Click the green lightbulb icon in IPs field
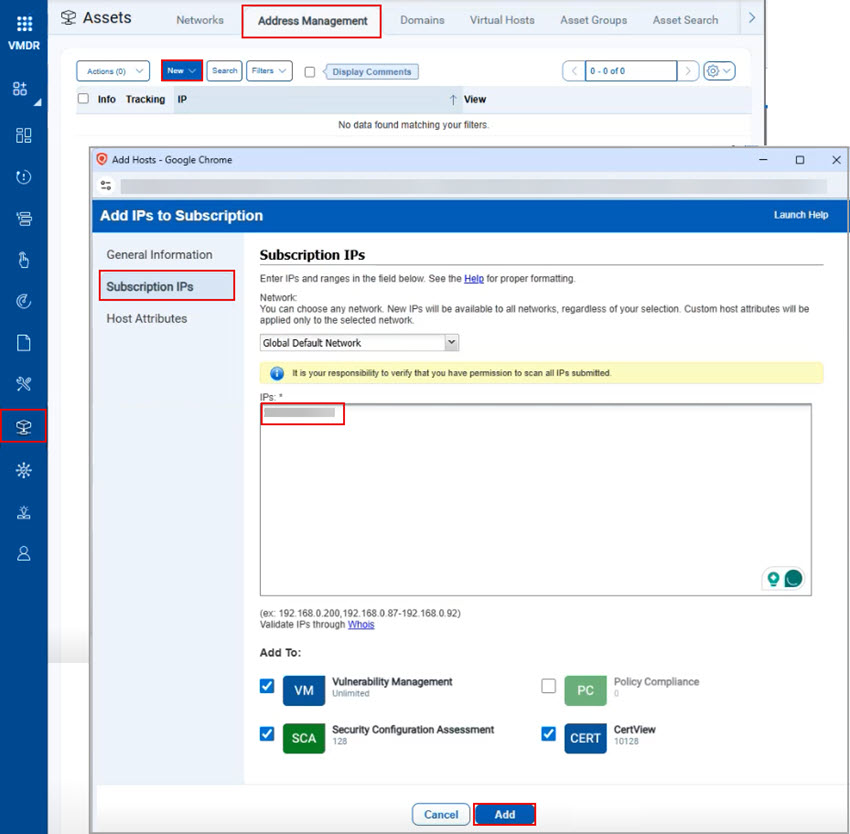This screenshot has width=850, height=834. [x=772, y=579]
